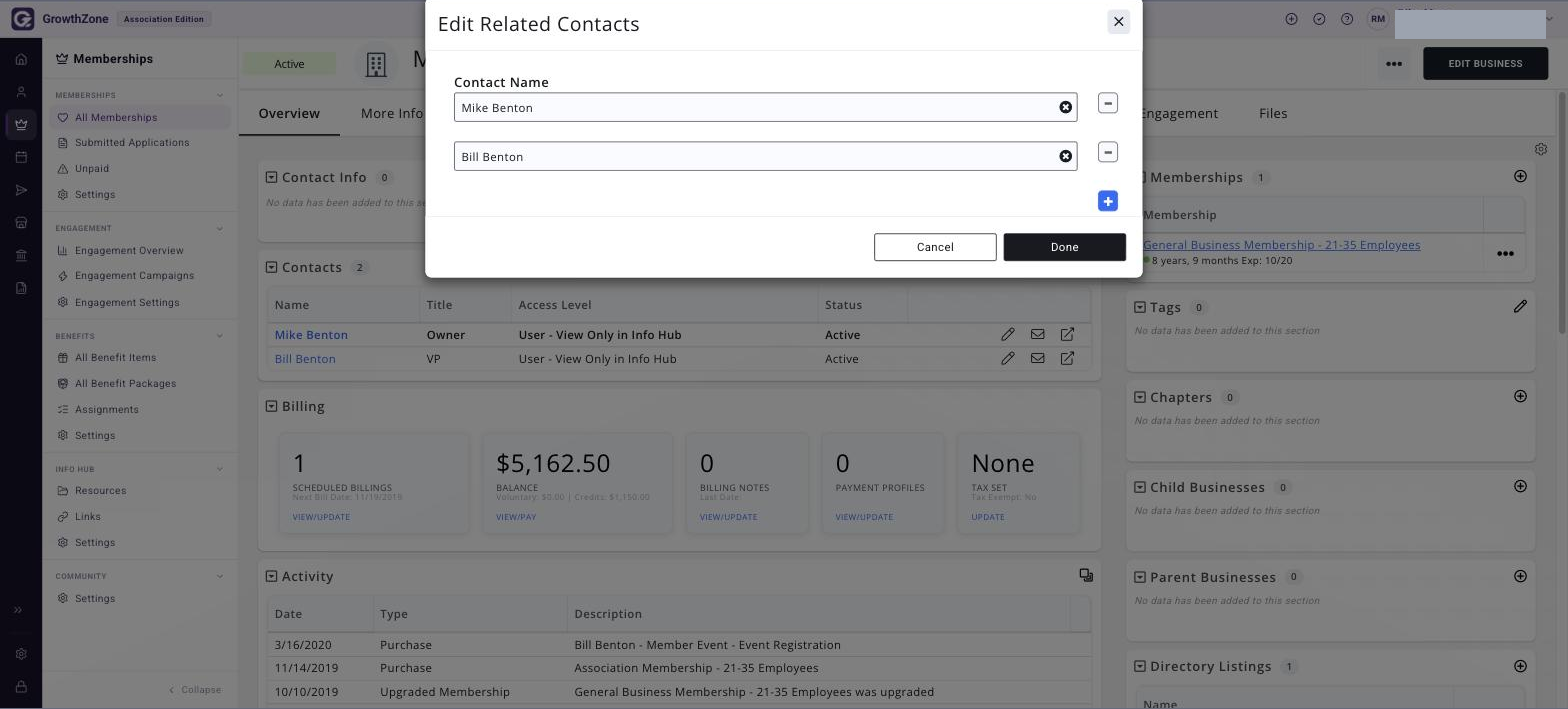Remove the Mike Benton contact row
The height and width of the screenshot is (709, 1568).
[1107, 103]
